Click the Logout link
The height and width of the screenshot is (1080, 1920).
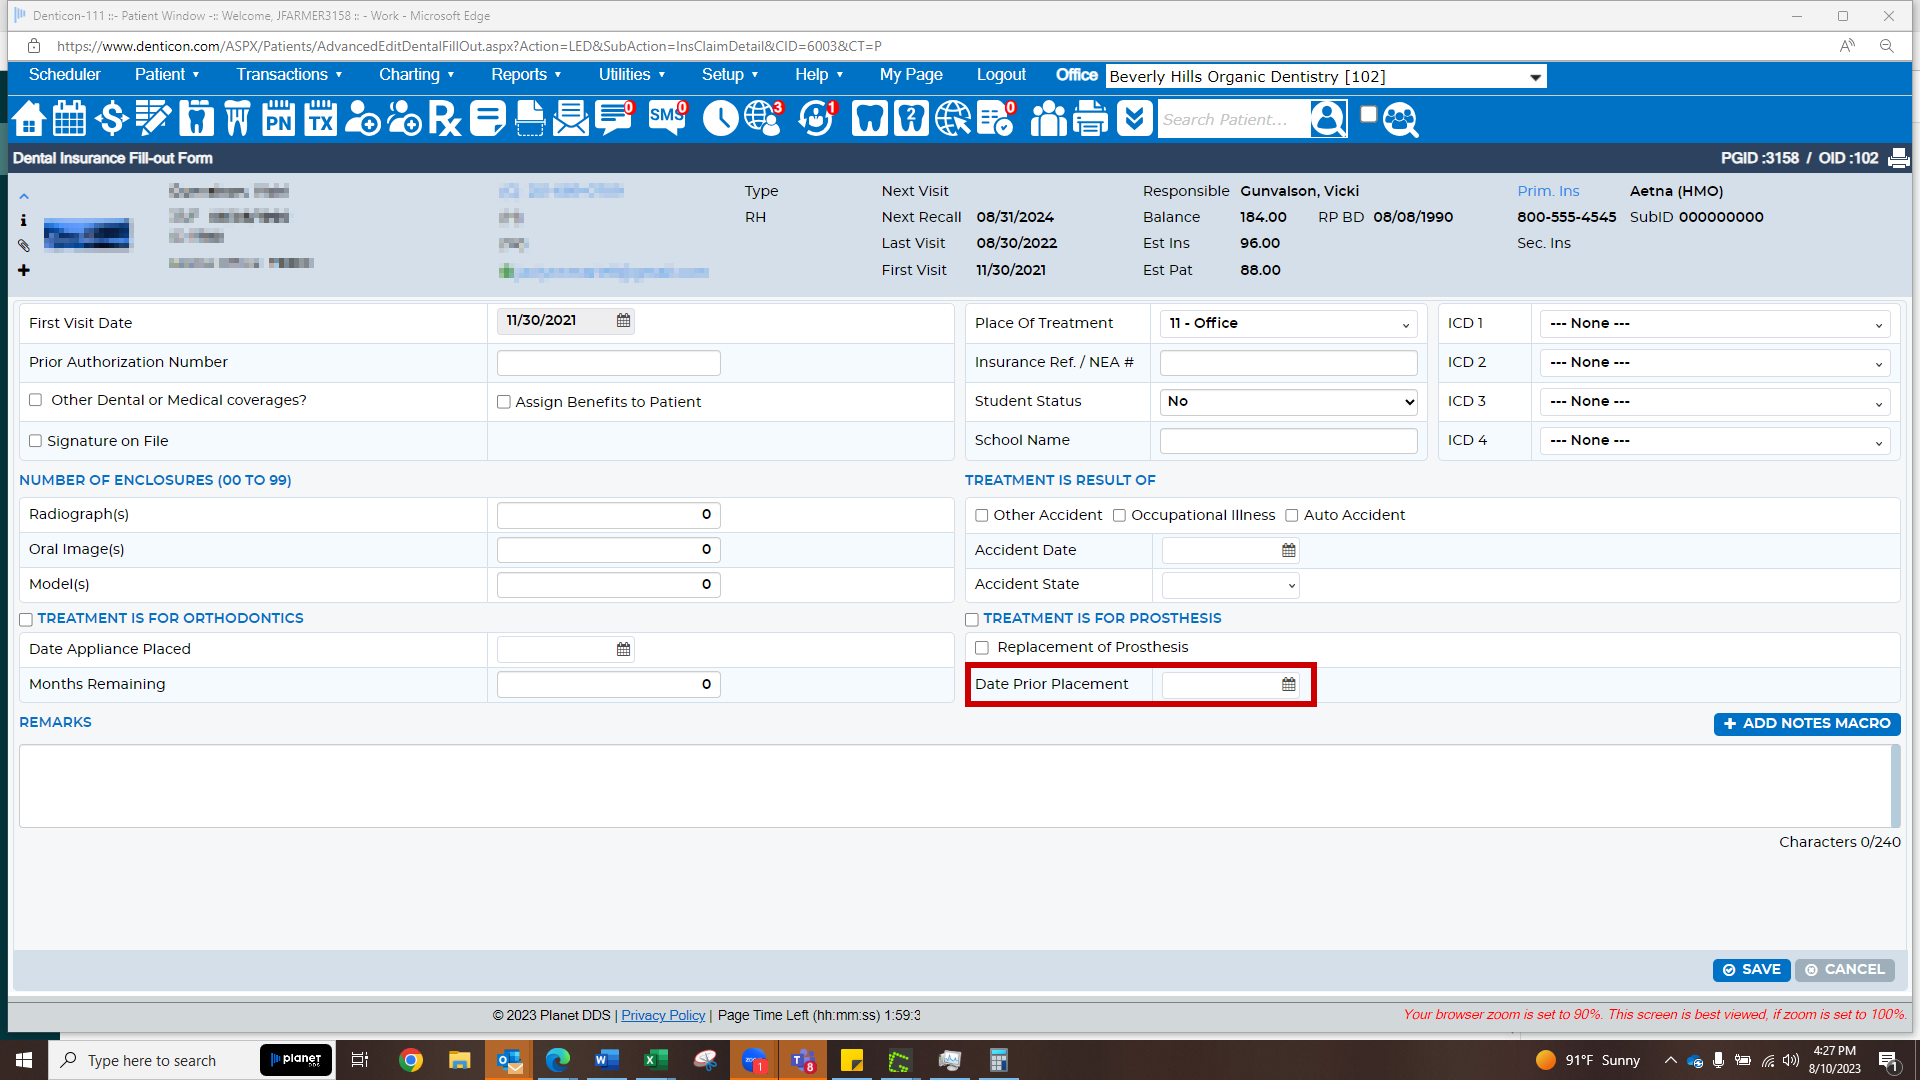1001,75
